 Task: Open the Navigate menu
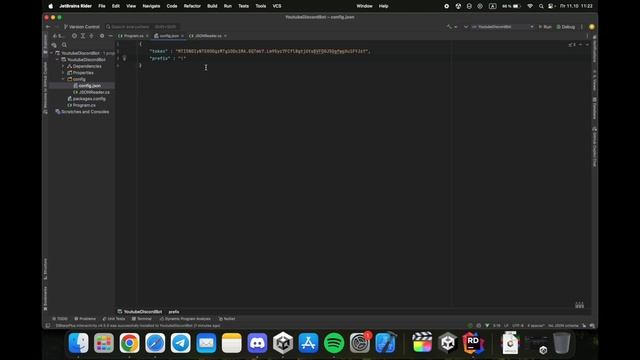point(151,6)
